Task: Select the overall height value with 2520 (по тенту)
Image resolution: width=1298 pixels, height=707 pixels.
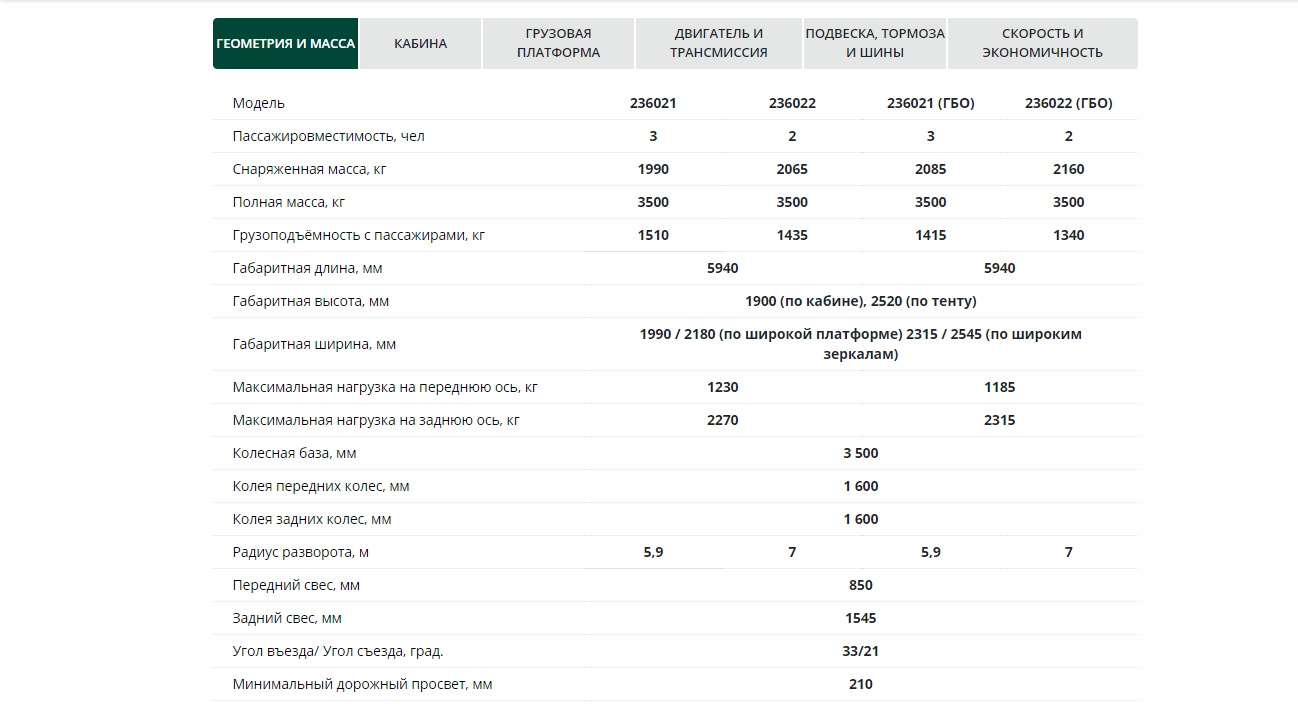Action: [x=860, y=301]
